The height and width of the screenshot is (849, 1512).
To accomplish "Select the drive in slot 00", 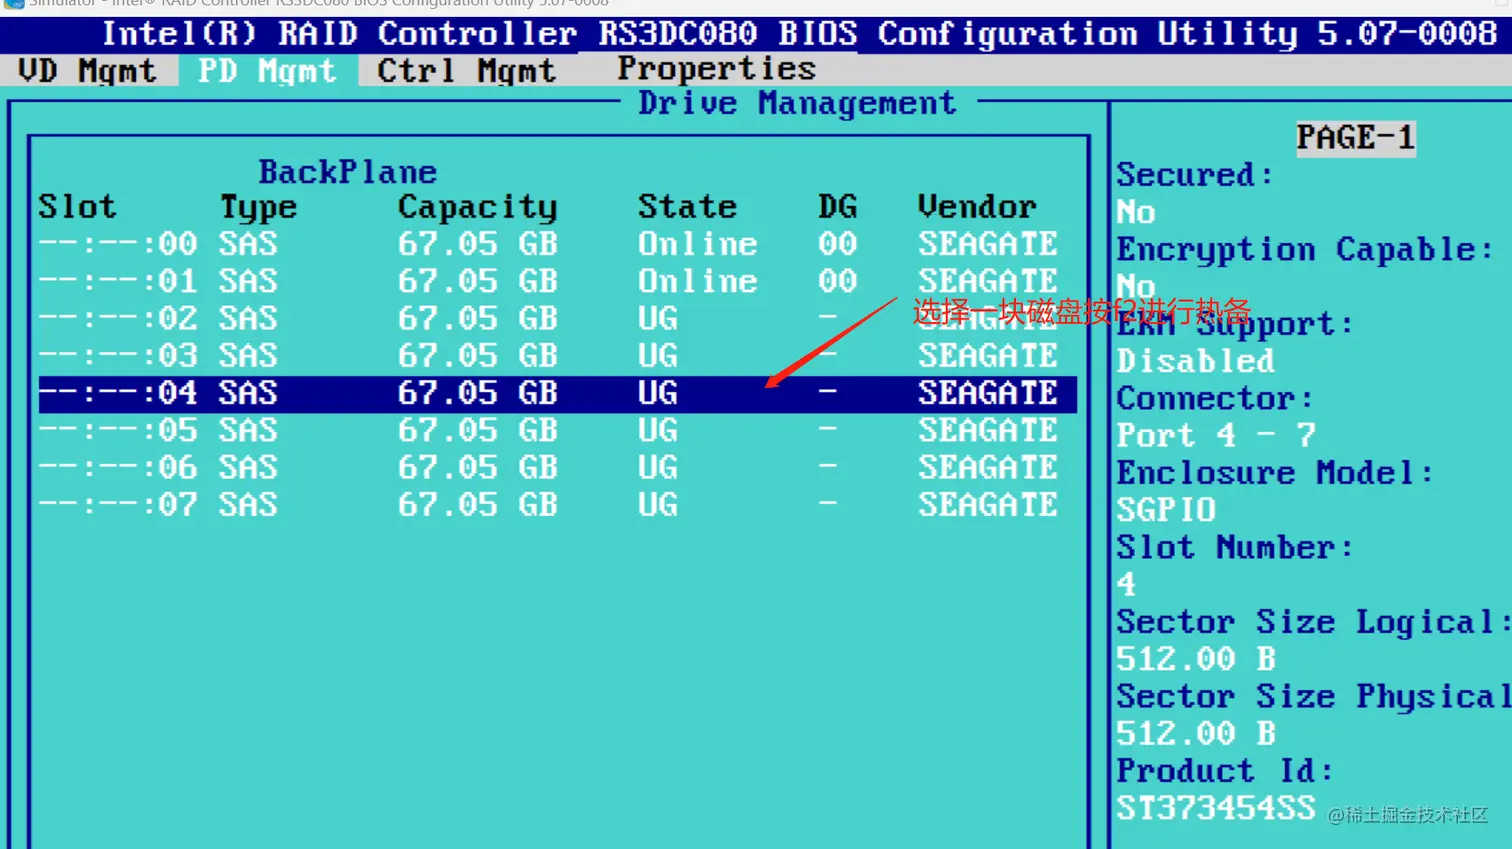I will click(557, 244).
